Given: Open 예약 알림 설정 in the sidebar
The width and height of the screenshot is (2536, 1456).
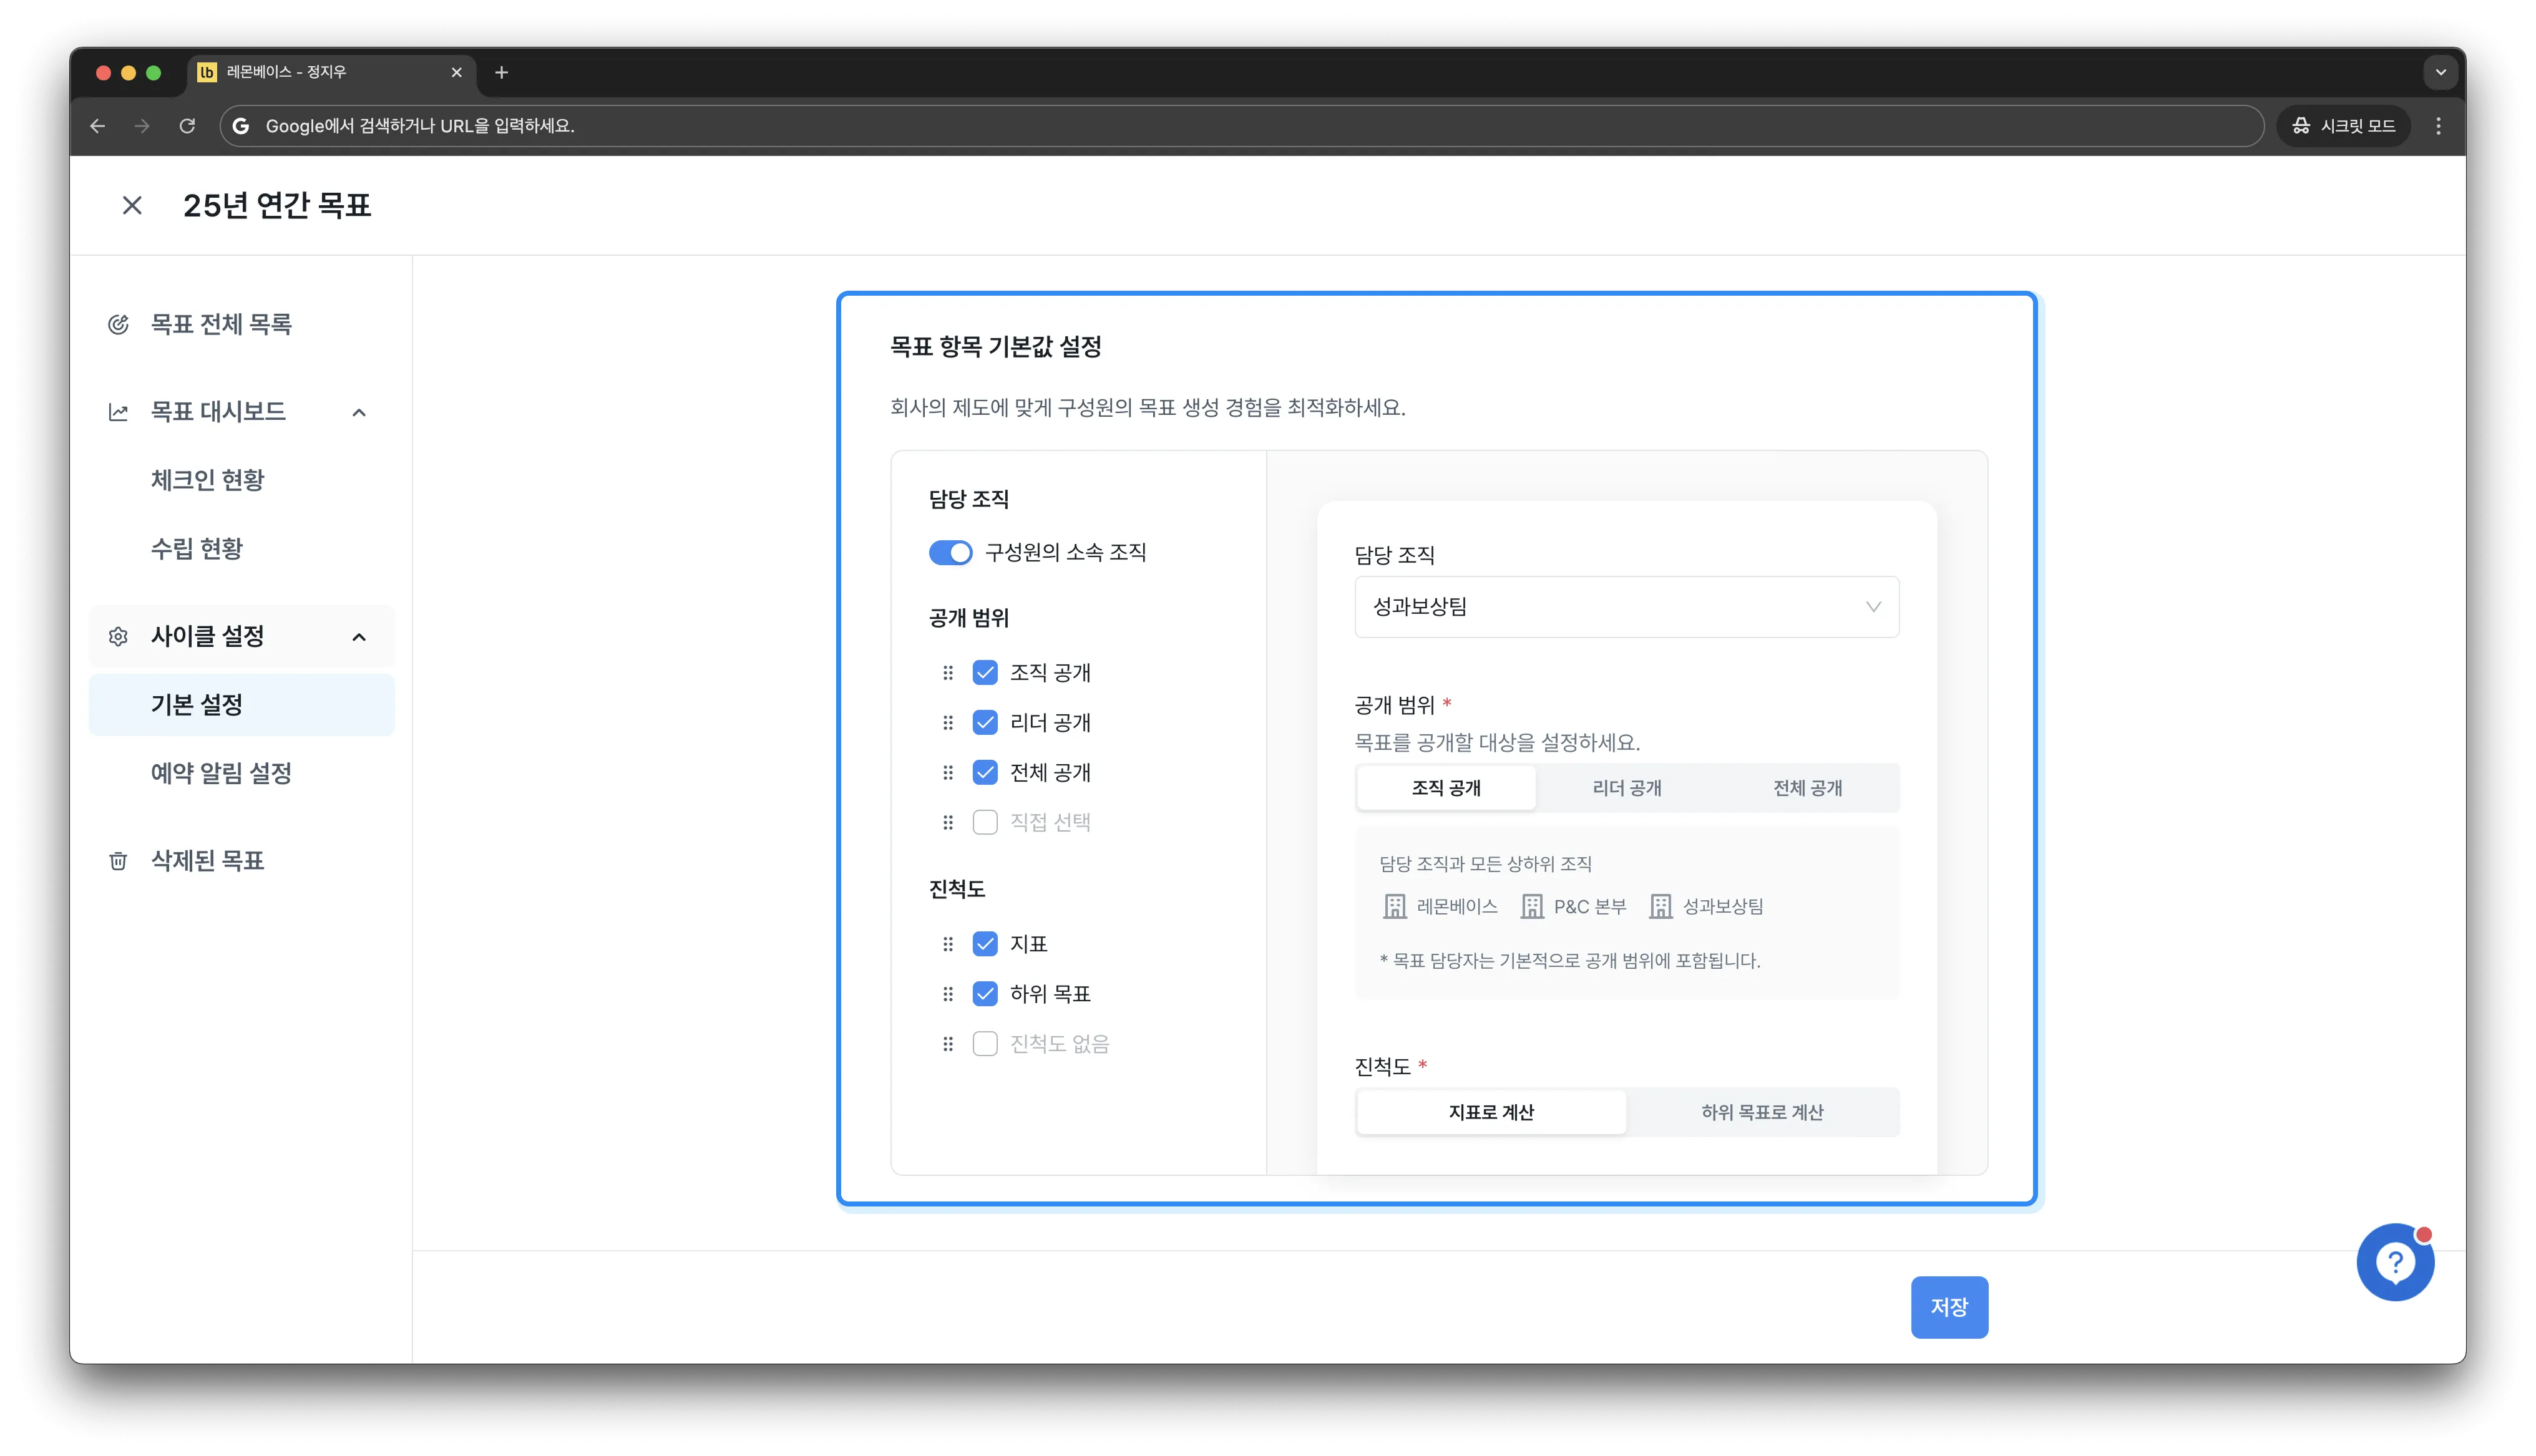Looking at the screenshot, I should [x=221, y=773].
